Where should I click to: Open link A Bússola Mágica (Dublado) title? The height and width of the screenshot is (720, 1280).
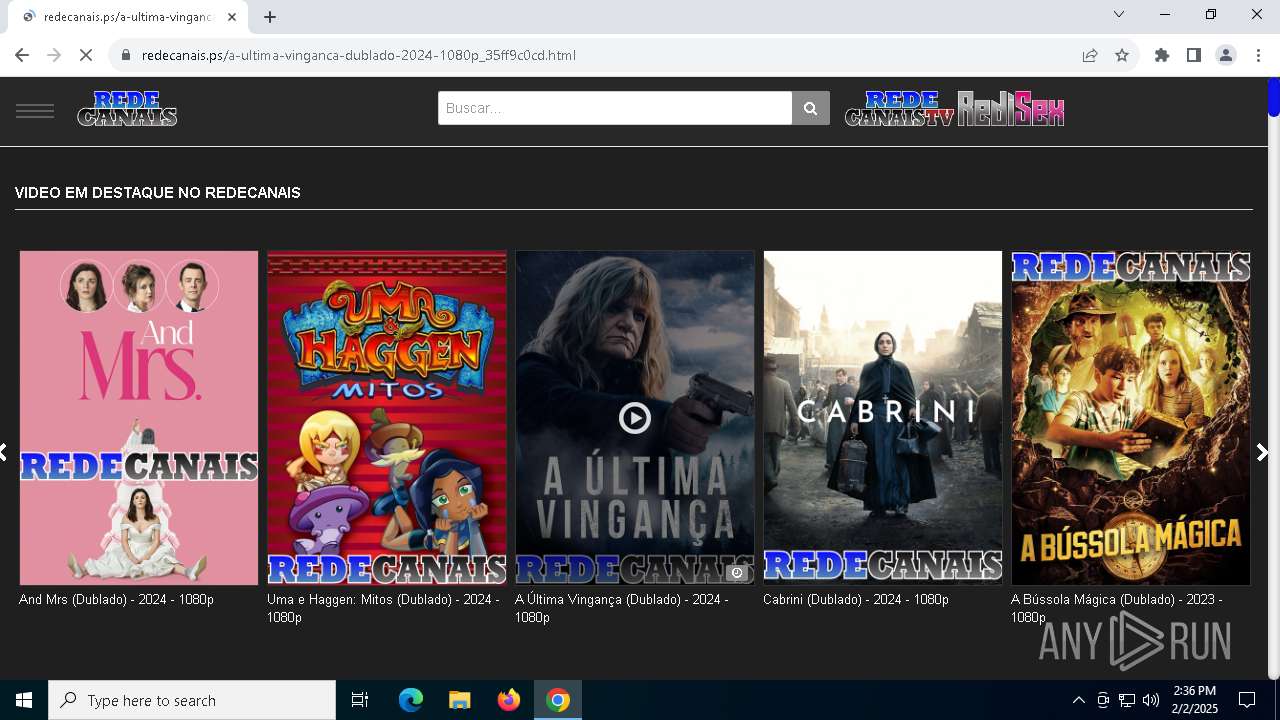1116,609
